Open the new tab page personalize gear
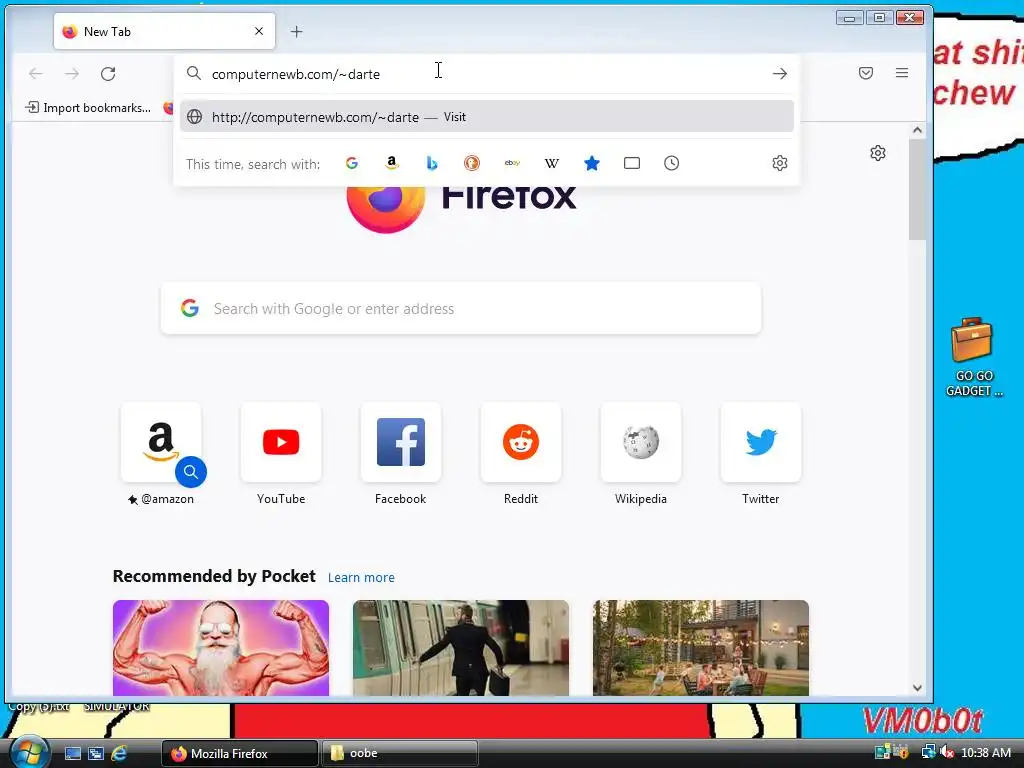 click(878, 153)
